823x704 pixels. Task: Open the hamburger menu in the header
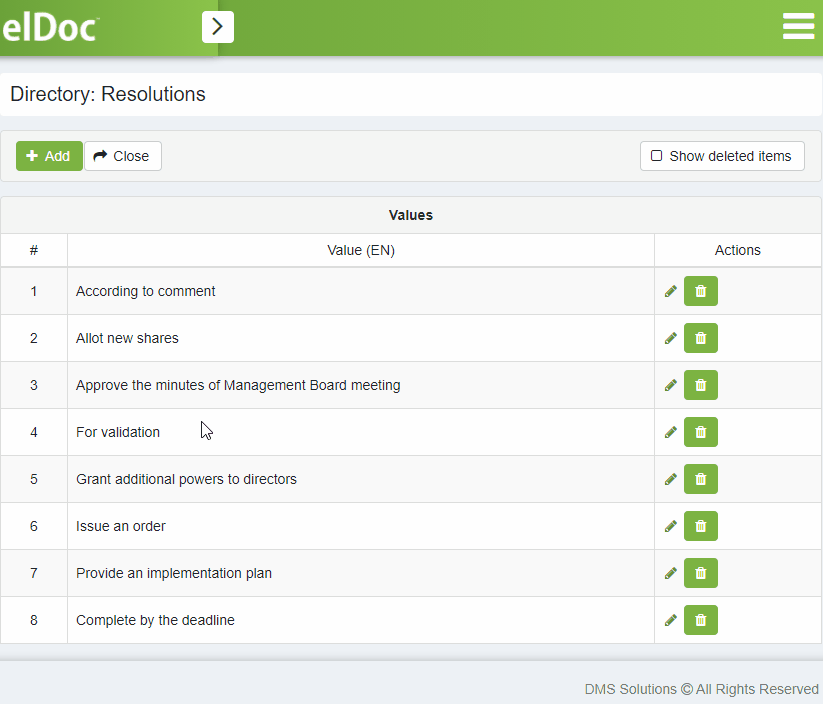pyautogui.click(x=798, y=27)
